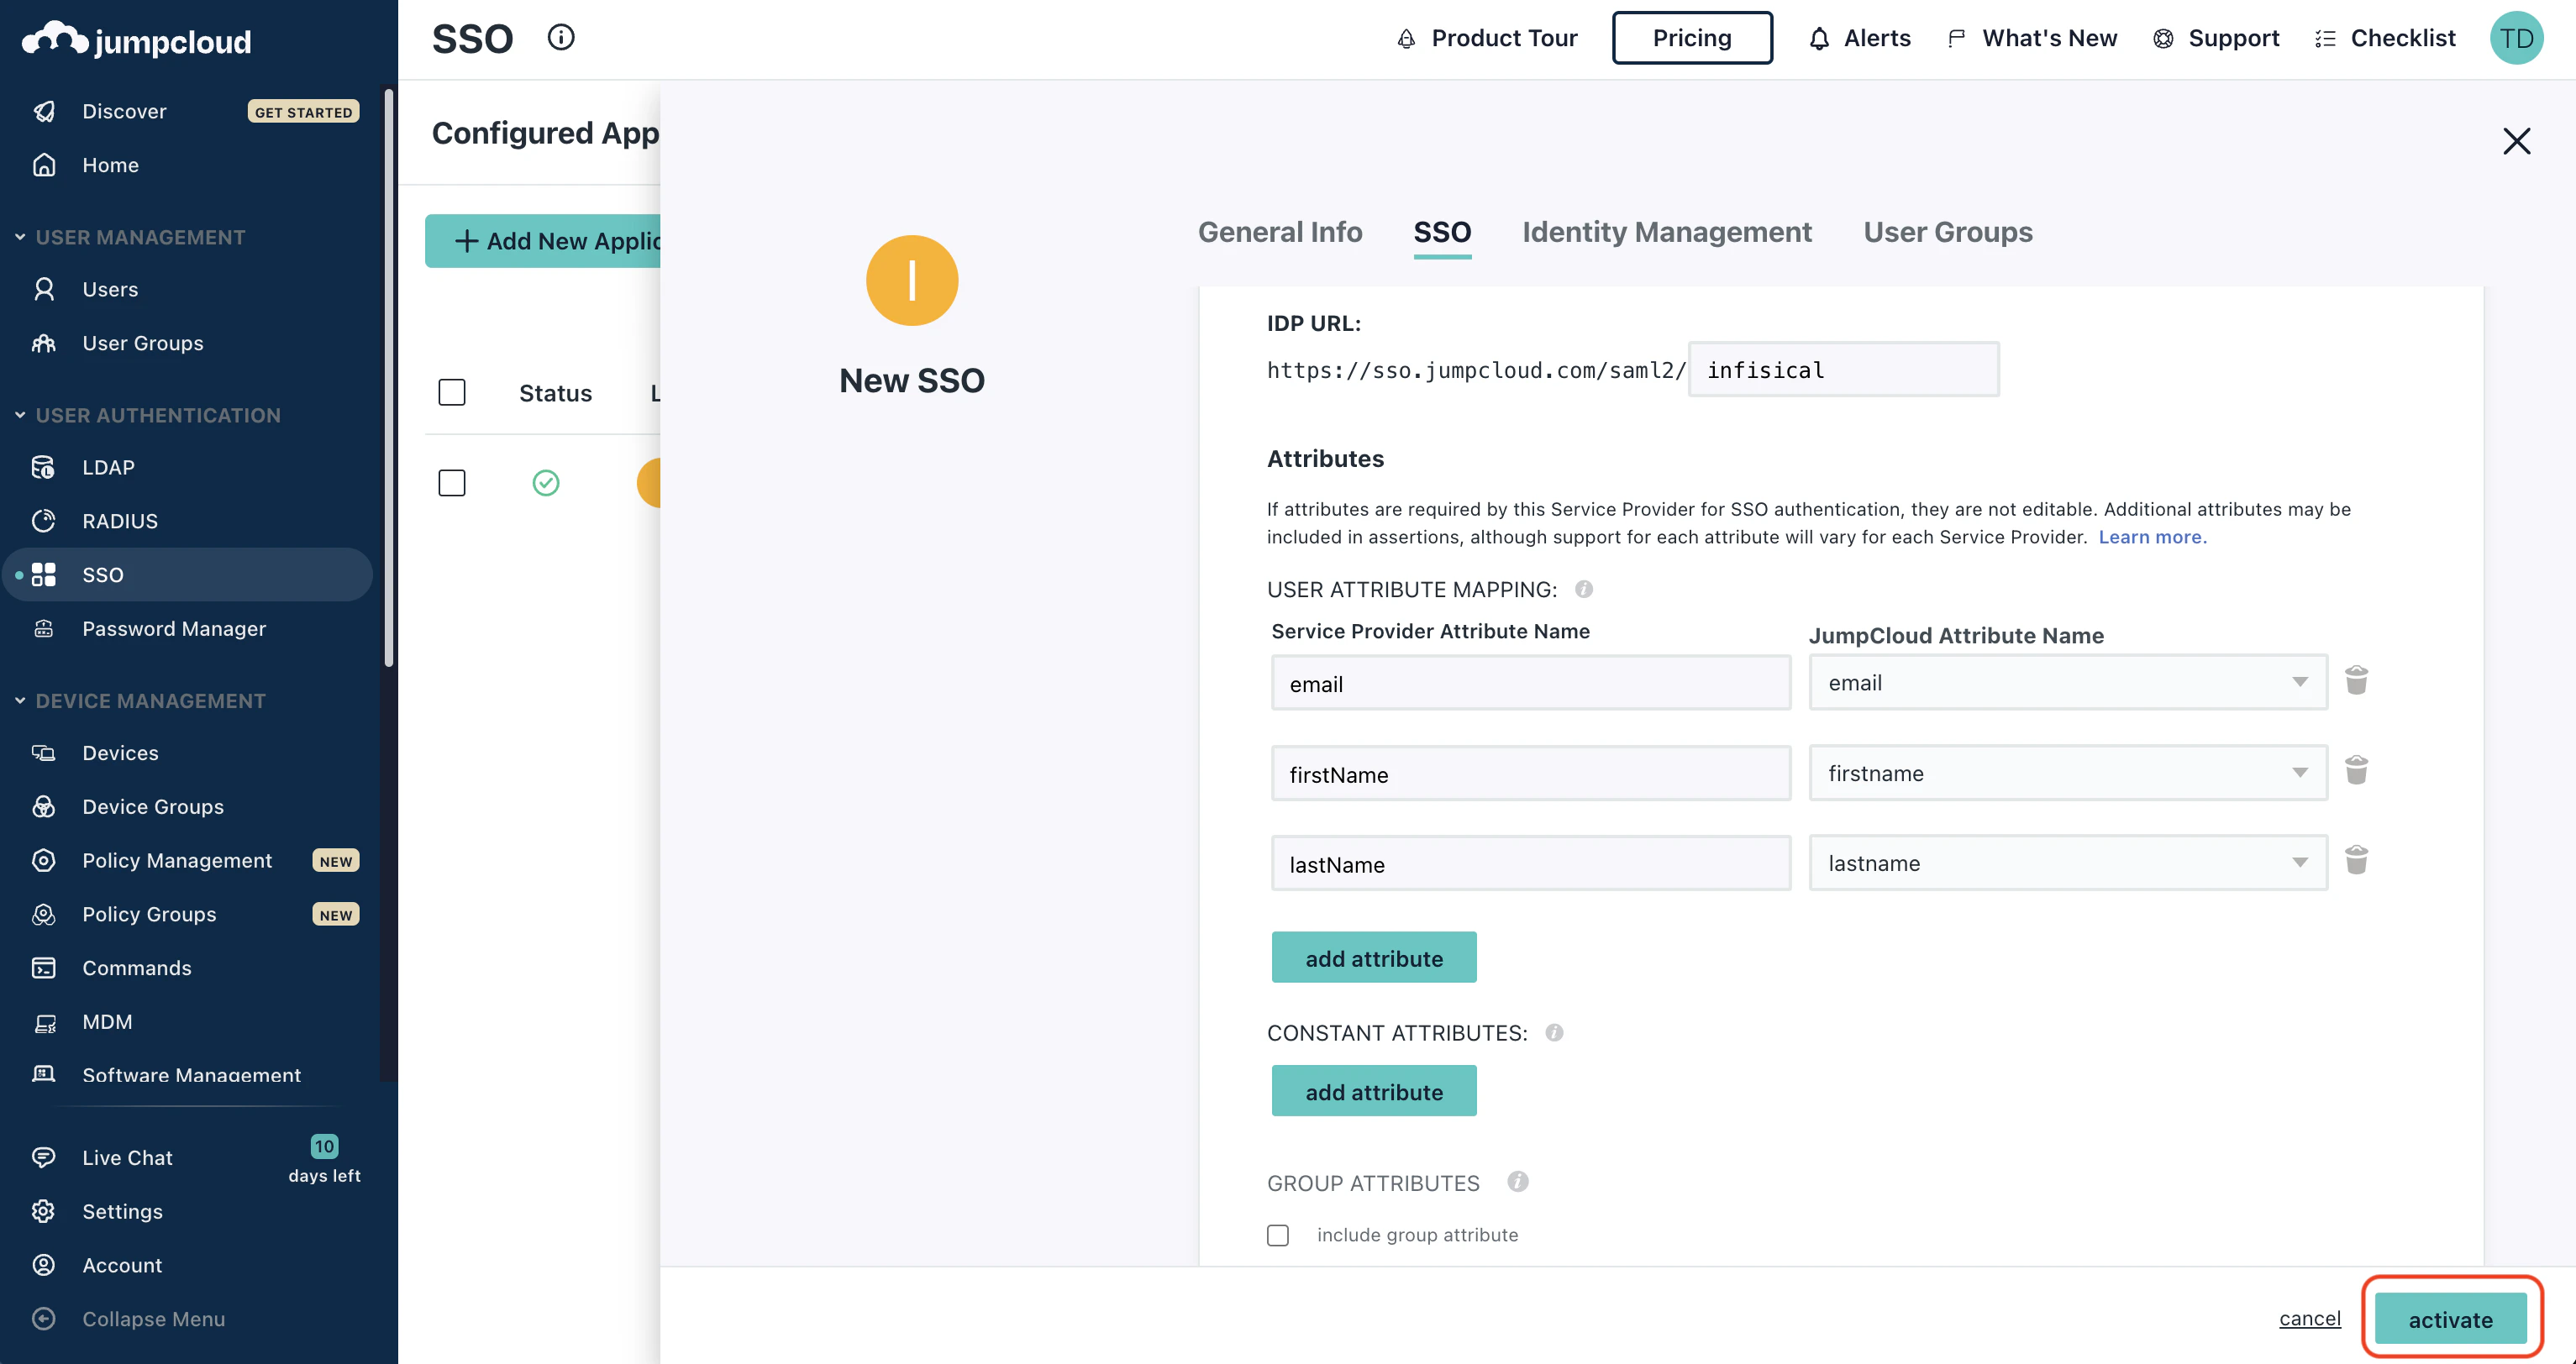Open Account page

tap(122, 1266)
